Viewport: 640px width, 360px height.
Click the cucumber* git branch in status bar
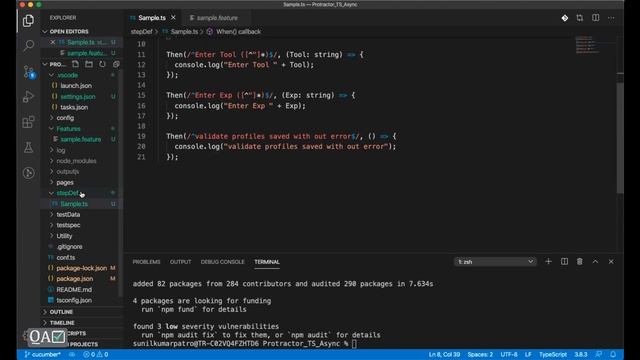coord(42,354)
